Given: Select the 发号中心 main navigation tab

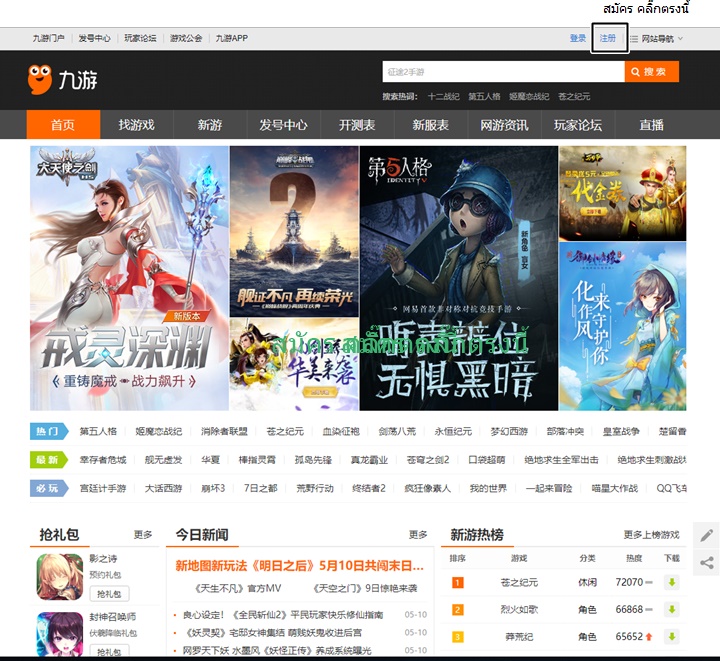Looking at the screenshot, I should click(283, 124).
